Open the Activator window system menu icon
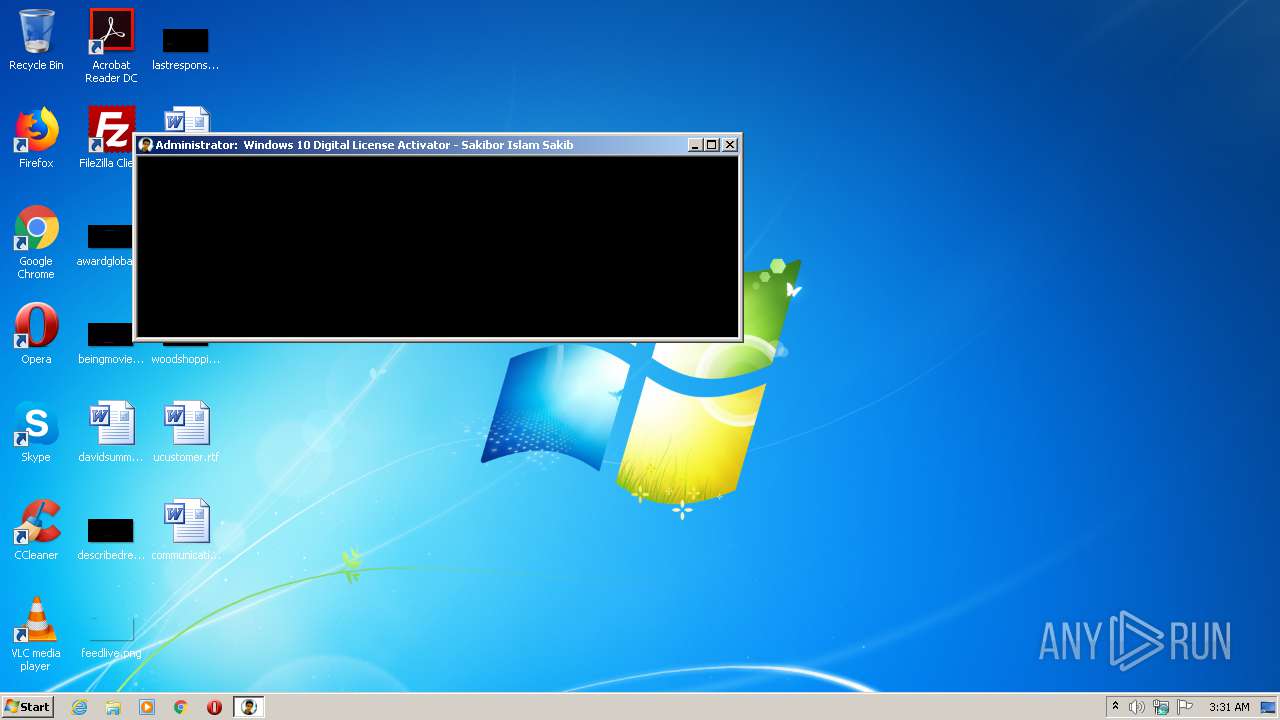The width and height of the screenshot is (1280, 720). [x=146, y=145]
